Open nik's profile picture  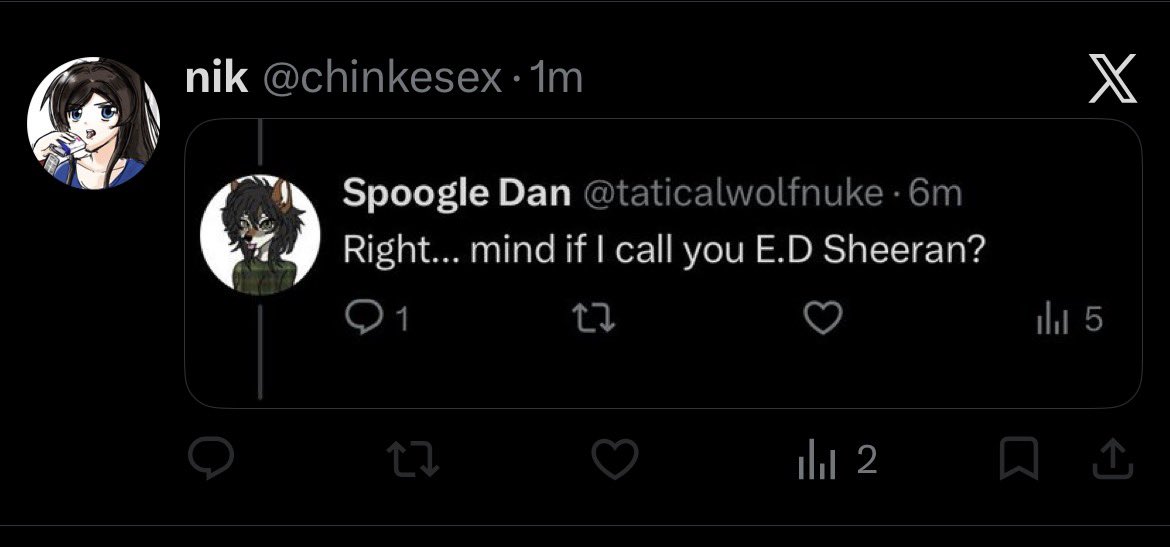coord(93,123)
